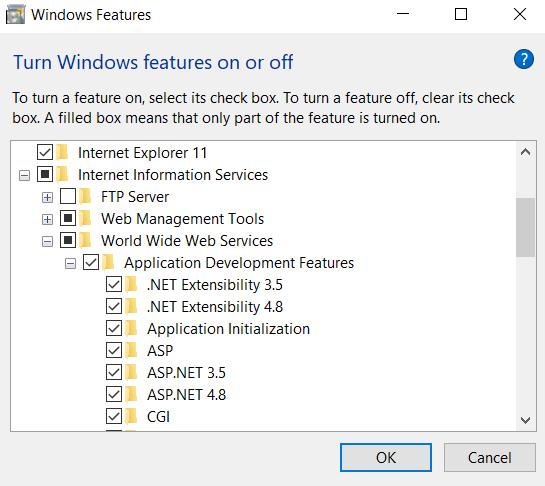Click the scrollbar down arrow
Screen dimensions: 545x486
526,420
